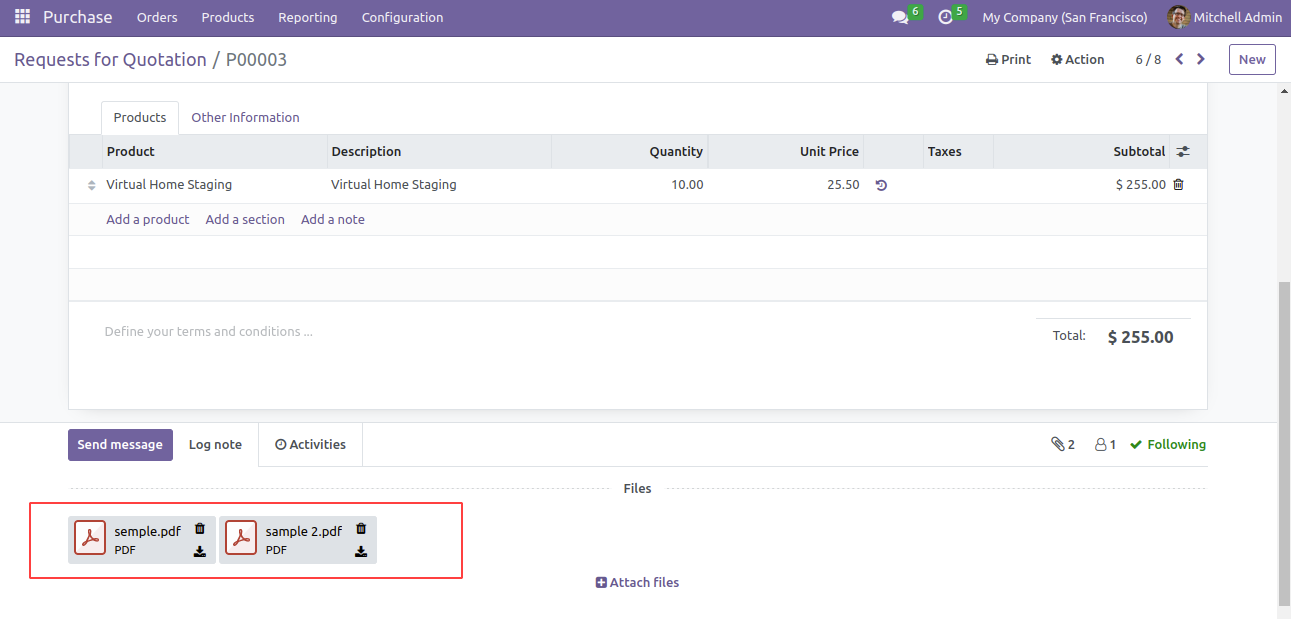This screenshot has height=619, width=1291.
Task: Click the Description column header
Action: pyautogui.click(x=440, y=151)
